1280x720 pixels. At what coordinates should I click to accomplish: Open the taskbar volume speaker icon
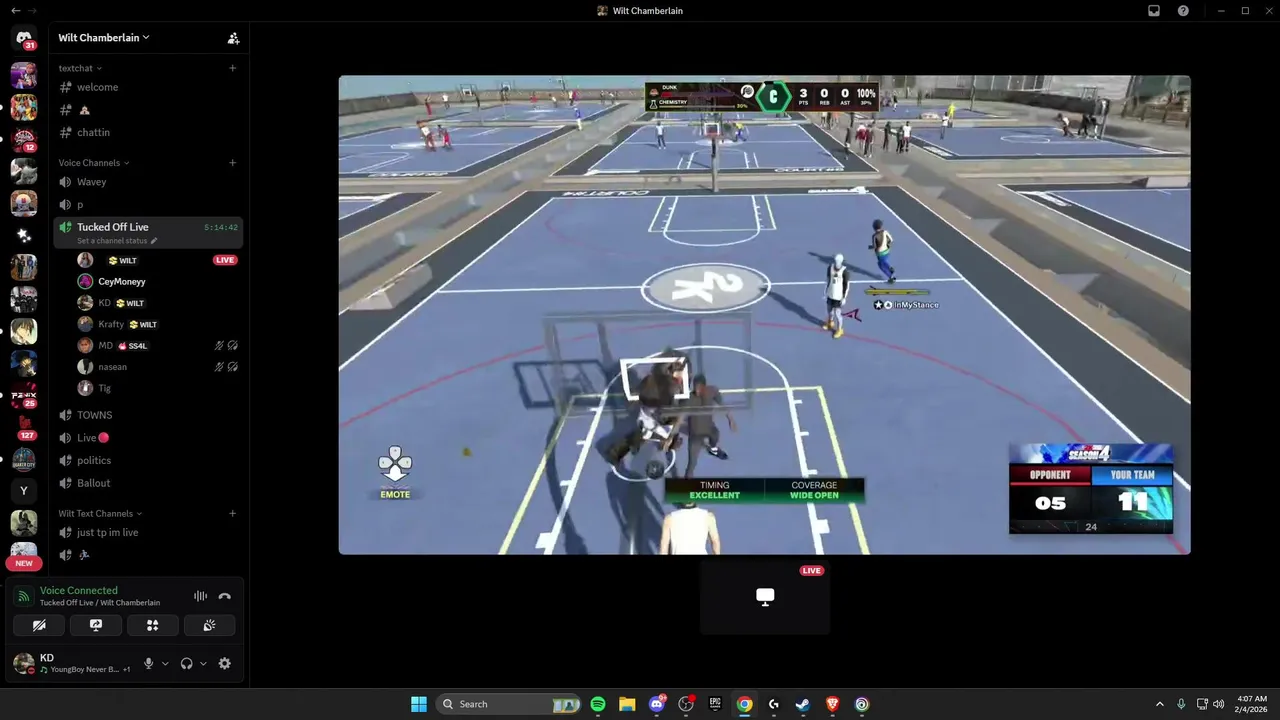1218,704
